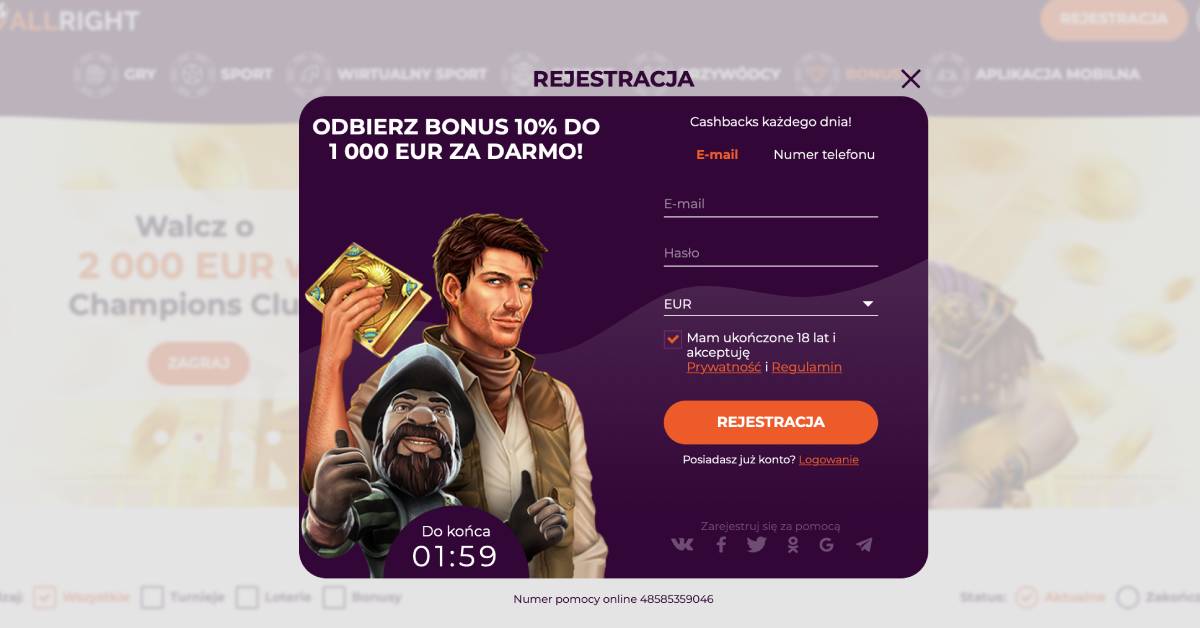Uncheck the 18 lat age confirmation checkbox
The height and width of the screenshot is (628, 1200).
coord(672,339)
